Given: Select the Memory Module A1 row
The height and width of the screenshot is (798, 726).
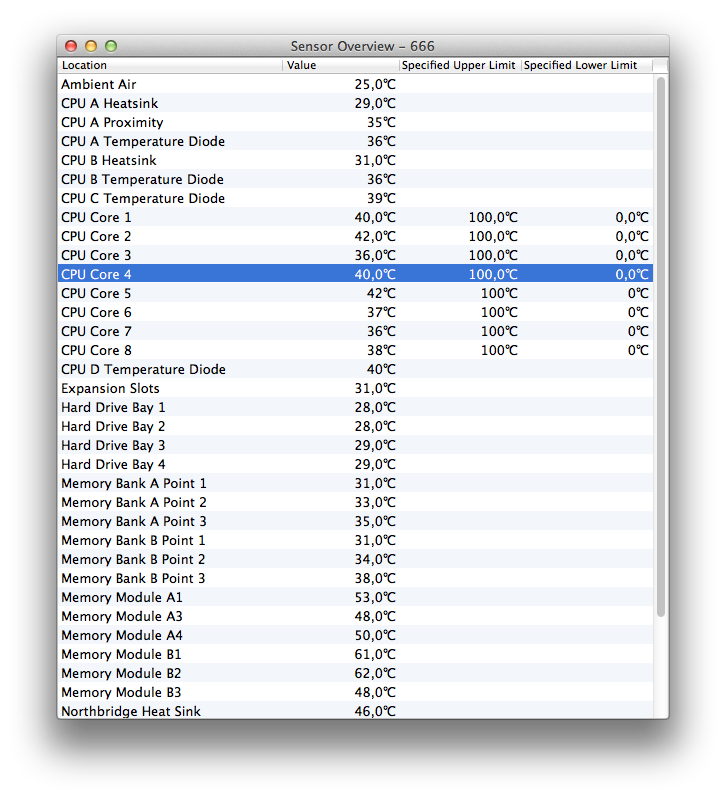Looking at the screenshot, I should (355, 597).
